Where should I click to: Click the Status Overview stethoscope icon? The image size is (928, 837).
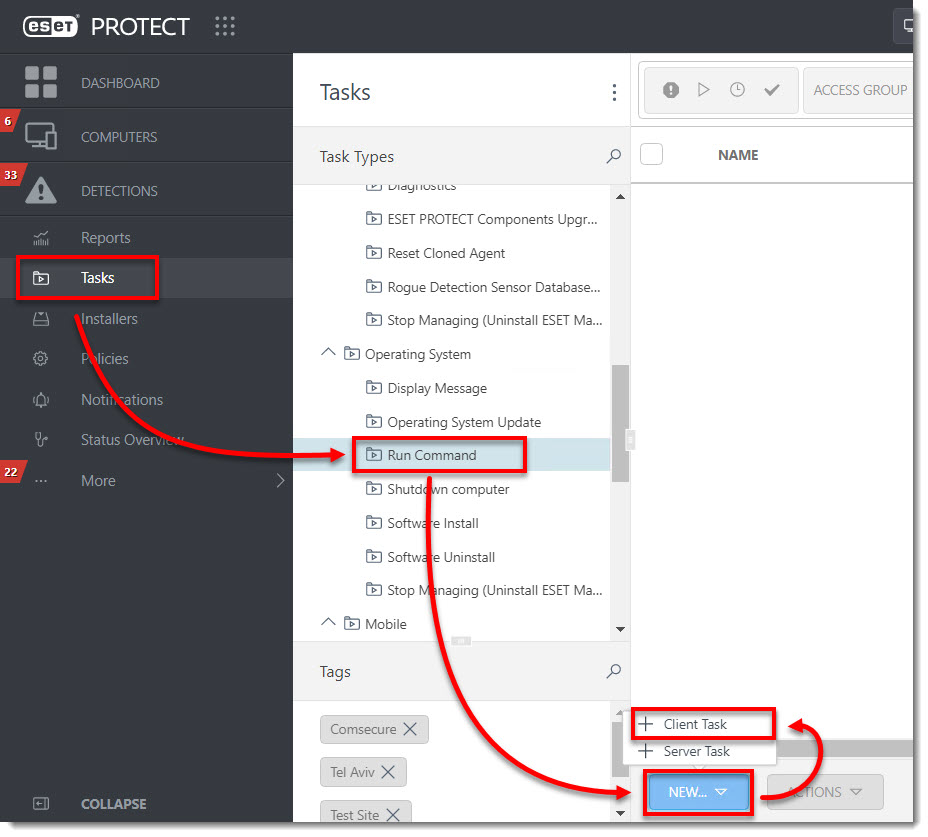pos(41,440)
